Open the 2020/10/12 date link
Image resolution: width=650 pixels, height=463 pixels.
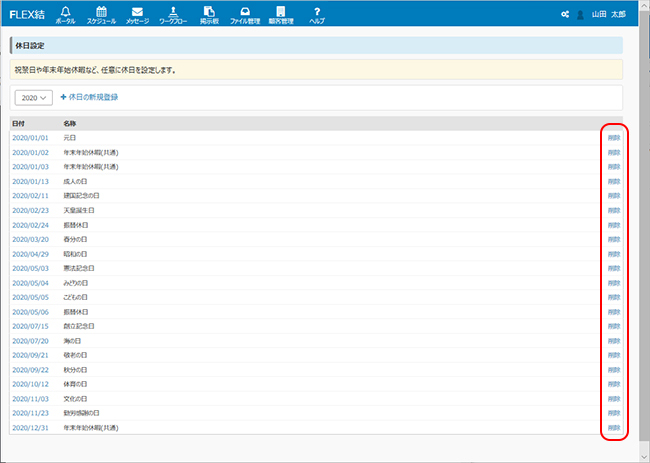coord(30,384)
